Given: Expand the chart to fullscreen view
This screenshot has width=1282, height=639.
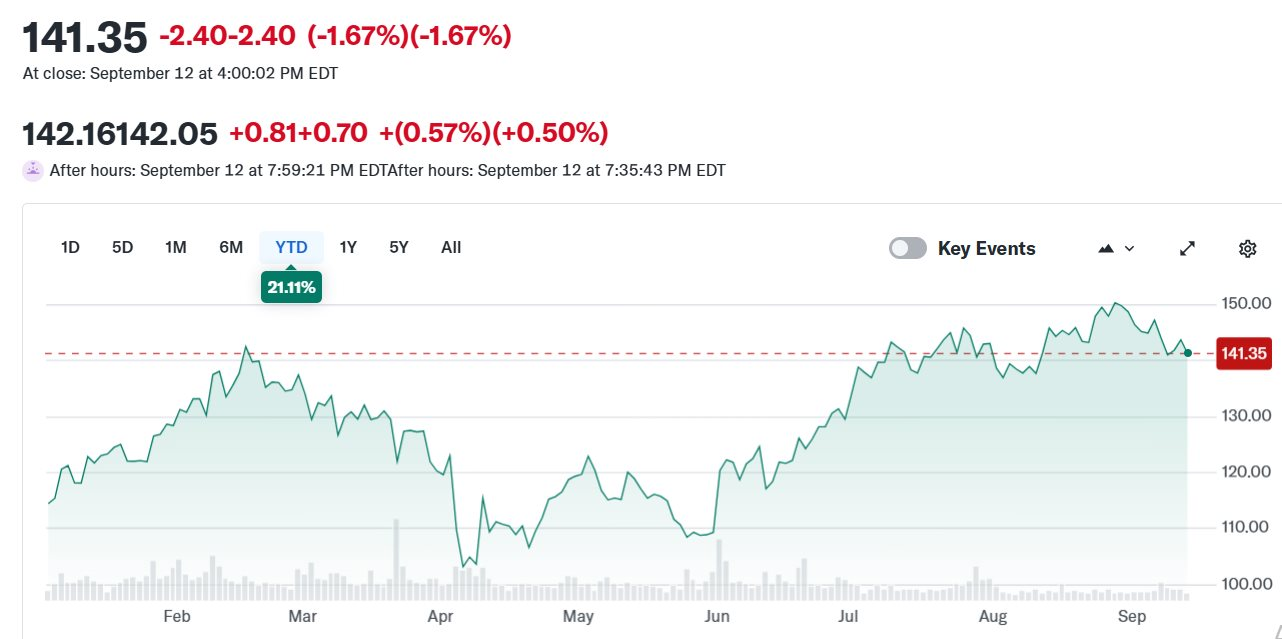Looking at the screenshot, I should tap(1187, 248).
